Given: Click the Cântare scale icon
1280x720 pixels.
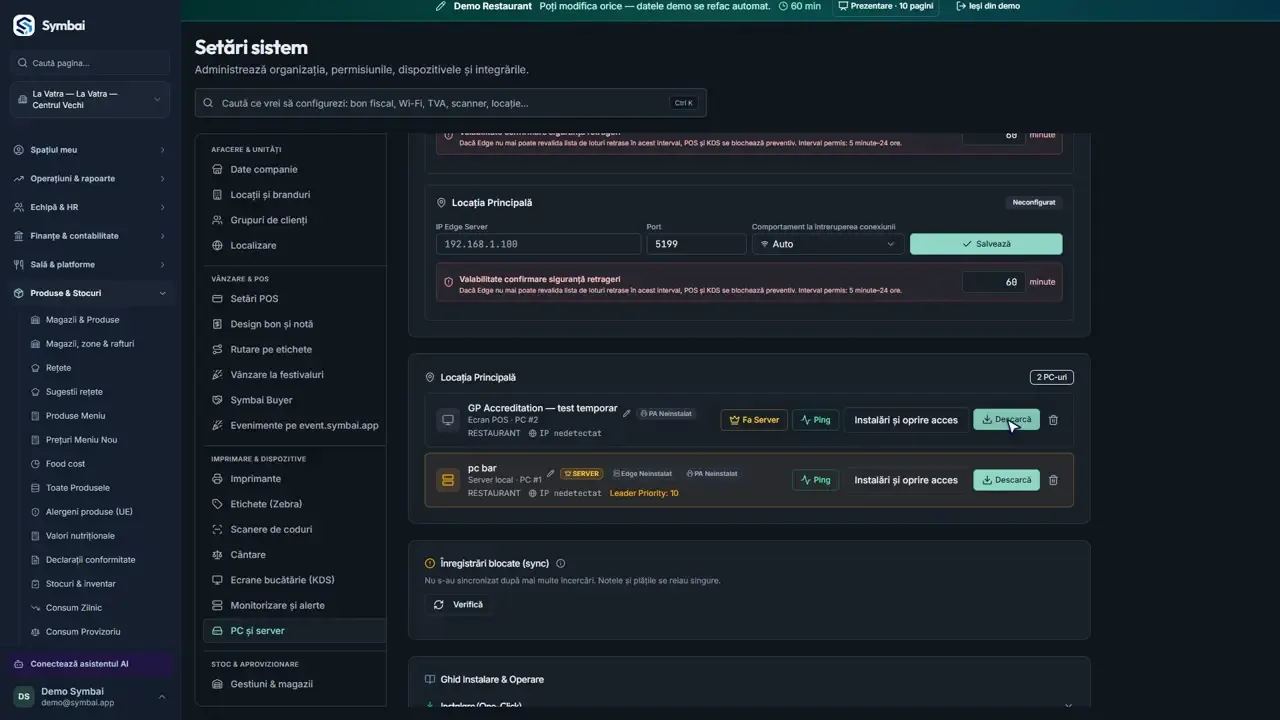Looking at the screenshot, I should [218, 555].
